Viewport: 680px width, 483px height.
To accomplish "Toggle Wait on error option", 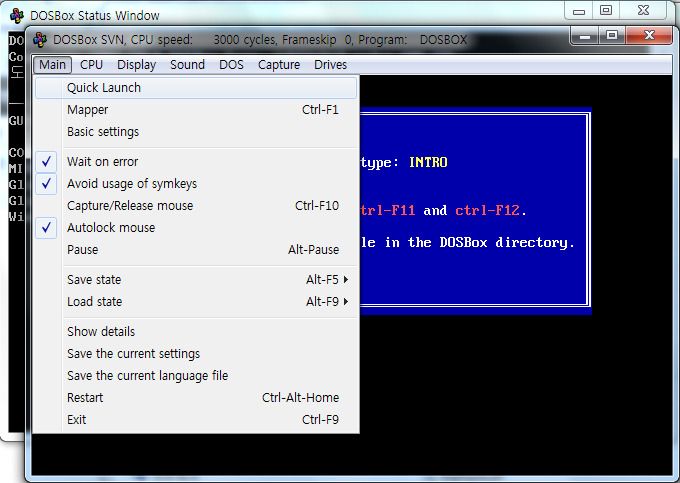I will [x=196, y=162].
